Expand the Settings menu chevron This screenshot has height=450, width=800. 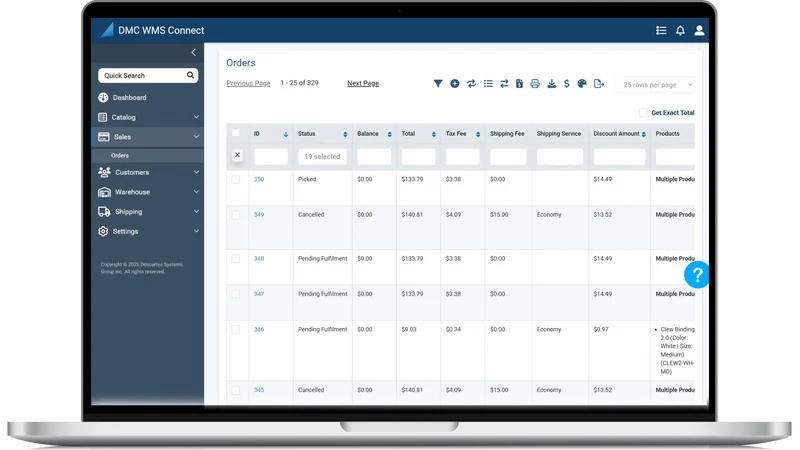pyautogui.click(x=196, y=231)
